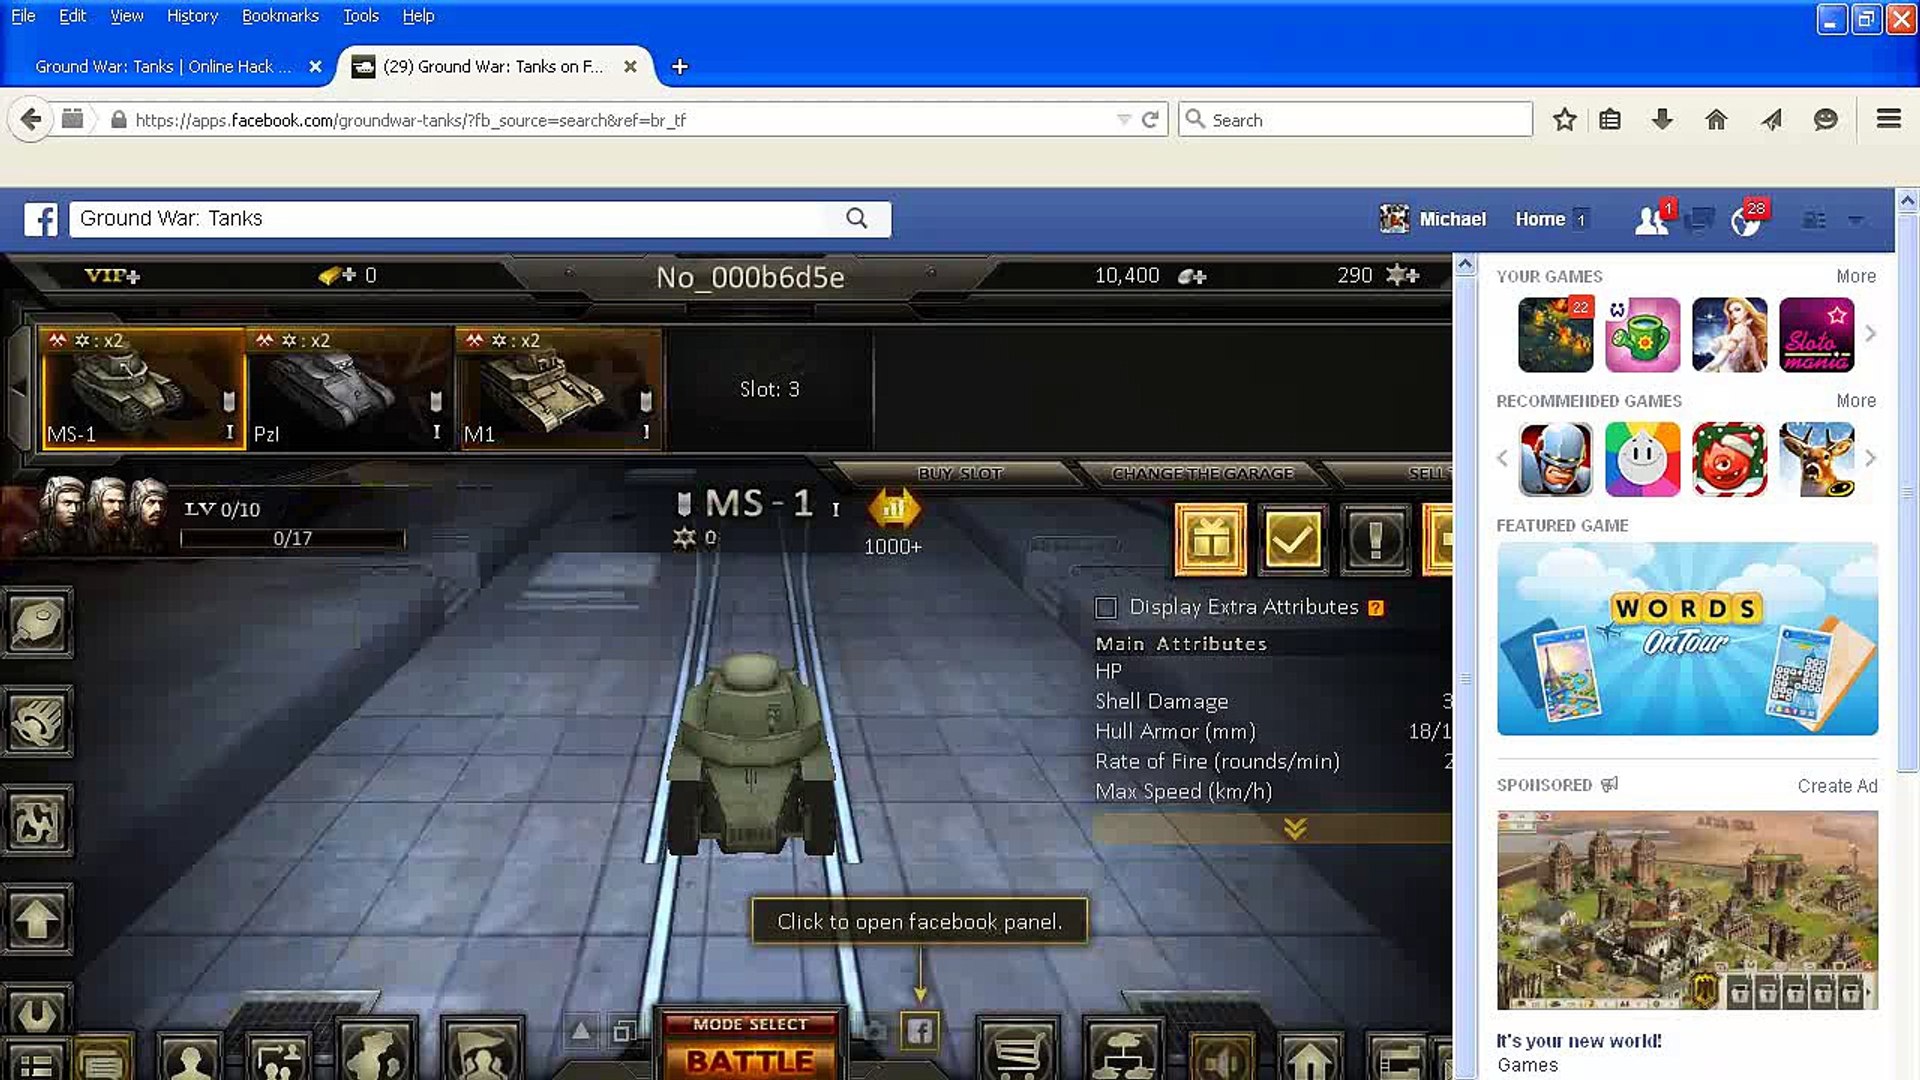This screenshot has height=1080, width=1920.
Task: Open Michael profile link
Action: coord(1433,219)
